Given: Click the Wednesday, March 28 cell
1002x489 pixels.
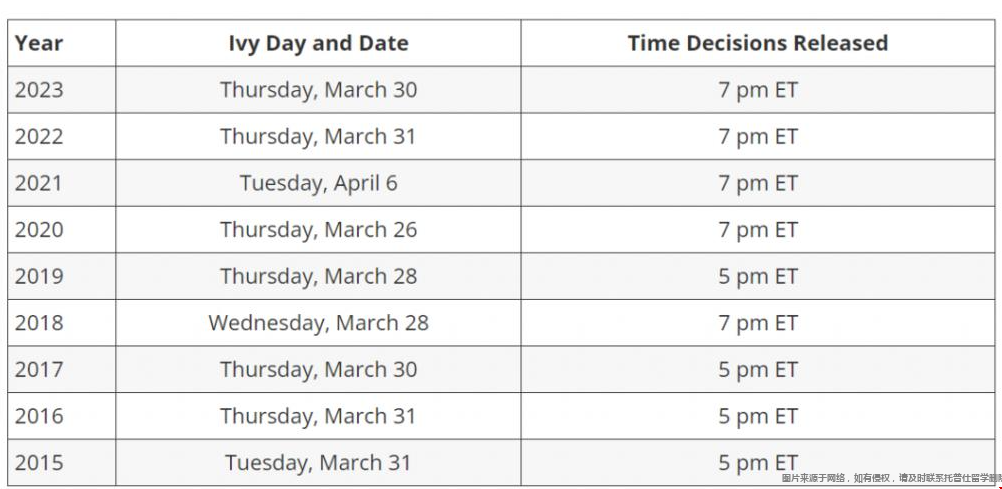Looking at the screenshot, I should pyautogui.click(x=318, y=323).
